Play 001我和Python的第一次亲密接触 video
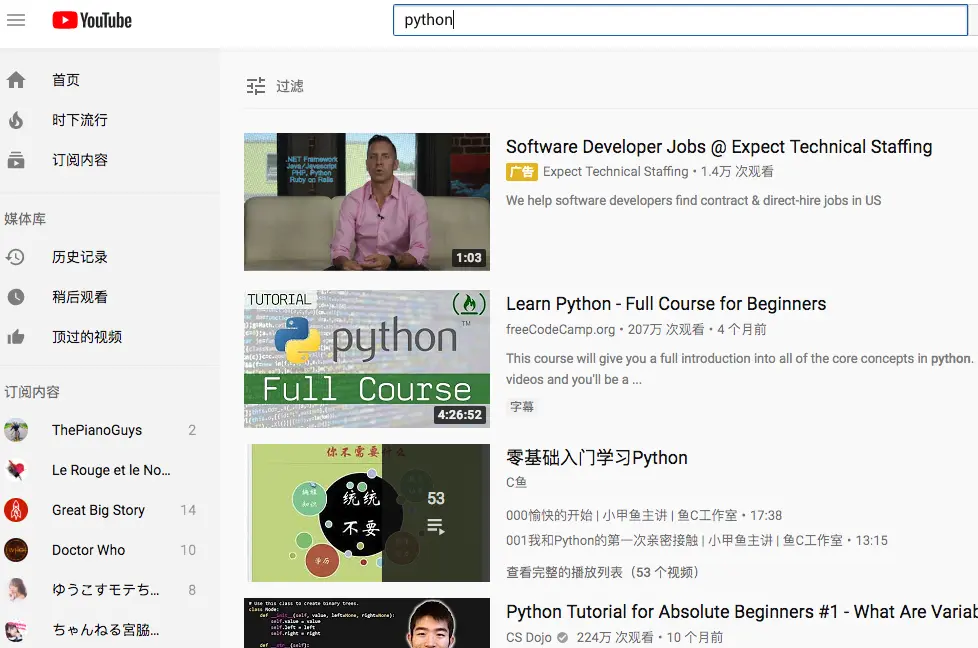Screen dimensions: 978x648 click(697, 540)
